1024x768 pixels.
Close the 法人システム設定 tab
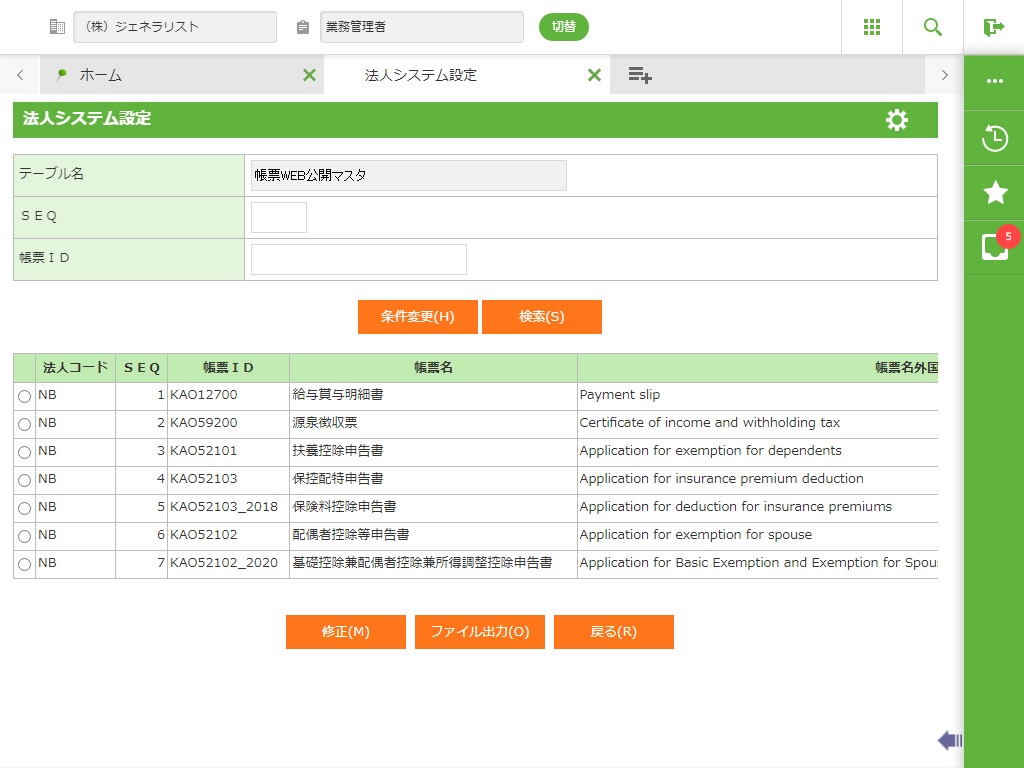tap(594, 75)
